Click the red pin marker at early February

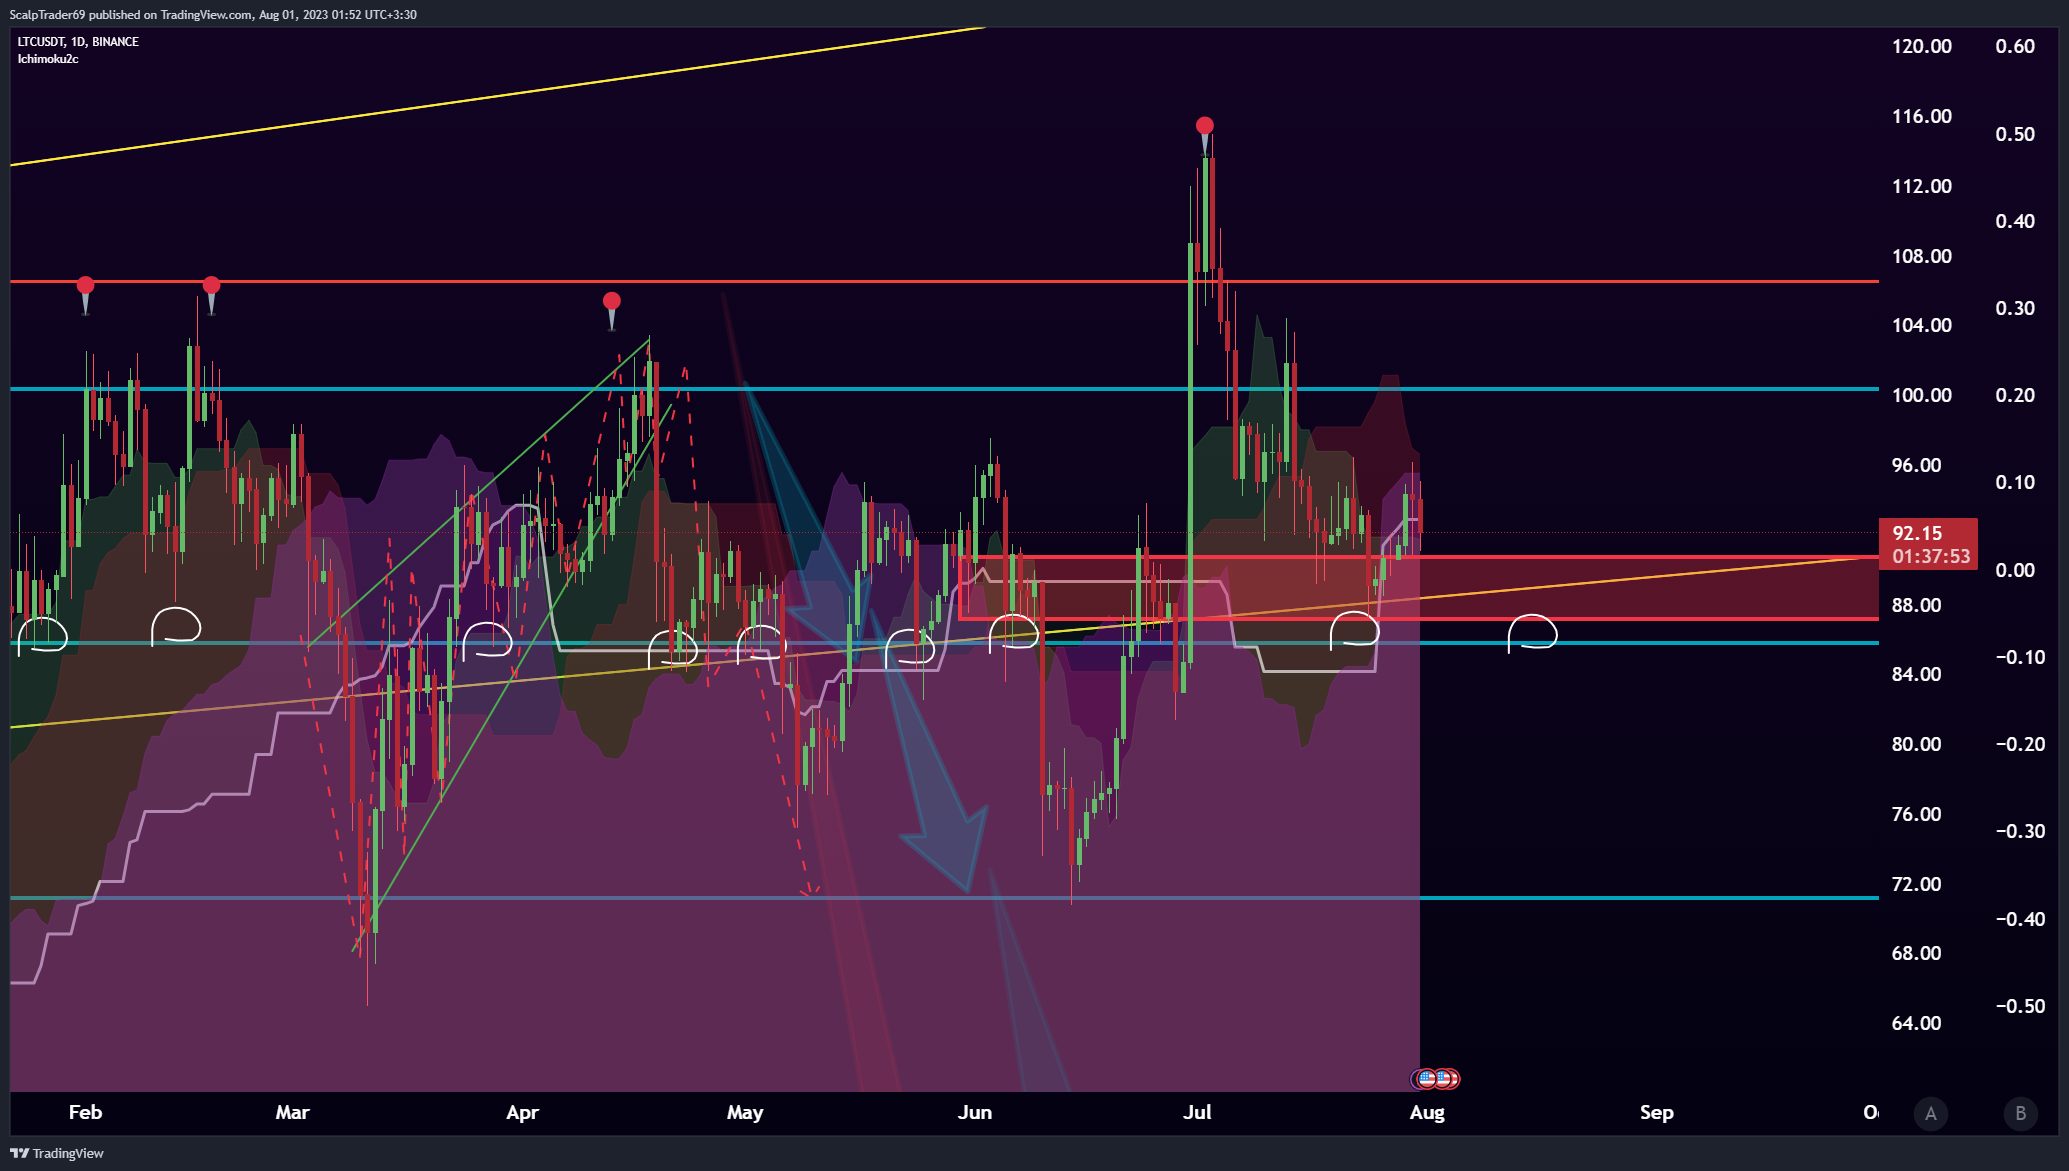pyautogui.click(x=86, y=295)
